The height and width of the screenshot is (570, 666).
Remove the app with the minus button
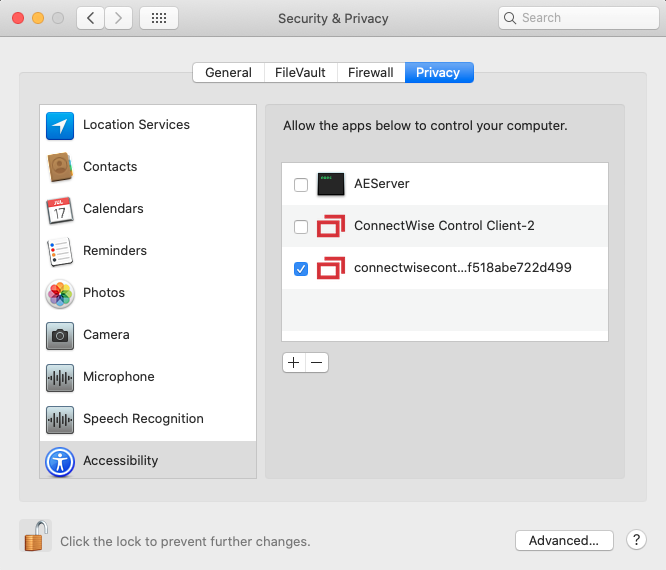point(317,362)
